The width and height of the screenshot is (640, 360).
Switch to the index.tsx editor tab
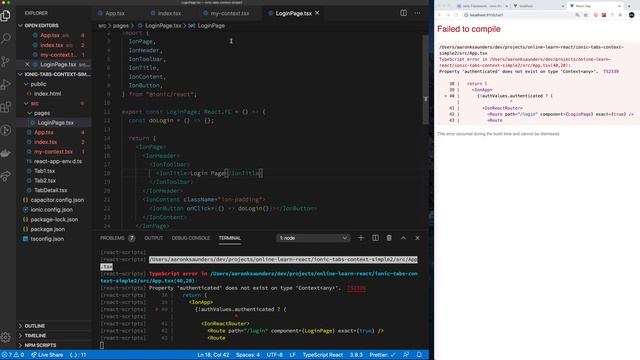pyautogui.click(x=169, y=13)
